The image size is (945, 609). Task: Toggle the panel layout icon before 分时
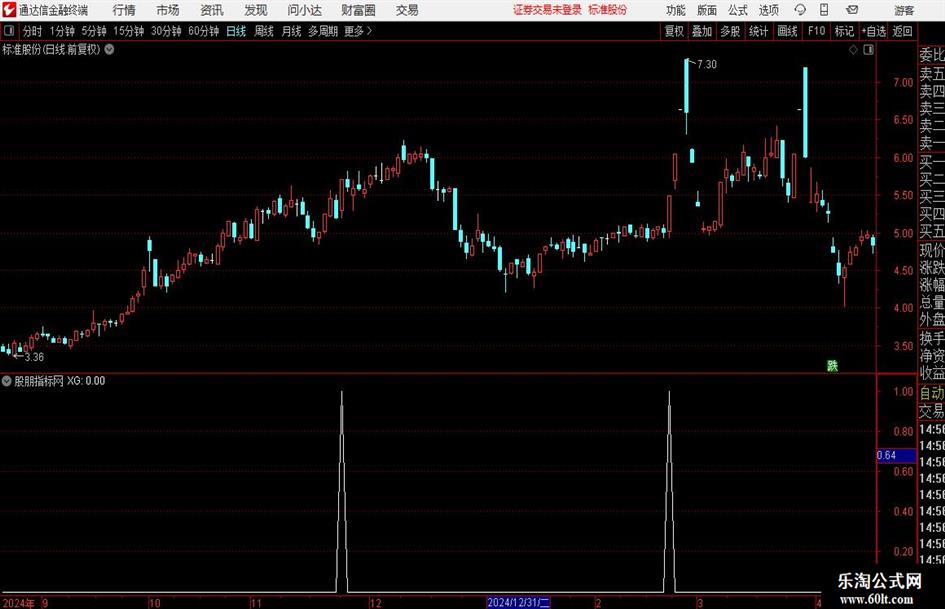tap(8, 31)
